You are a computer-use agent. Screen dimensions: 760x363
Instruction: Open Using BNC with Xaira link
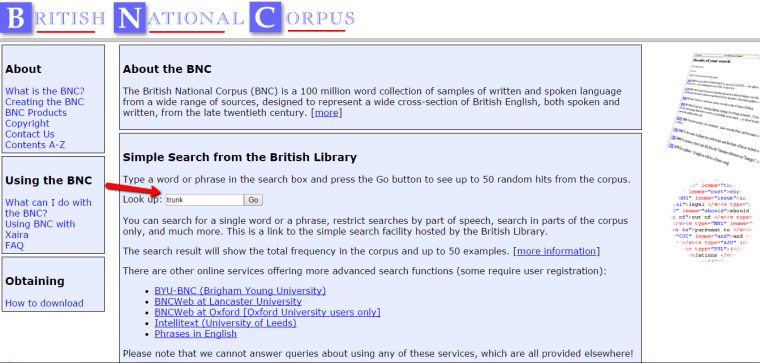pyautogui.click(x=40, y=229)
